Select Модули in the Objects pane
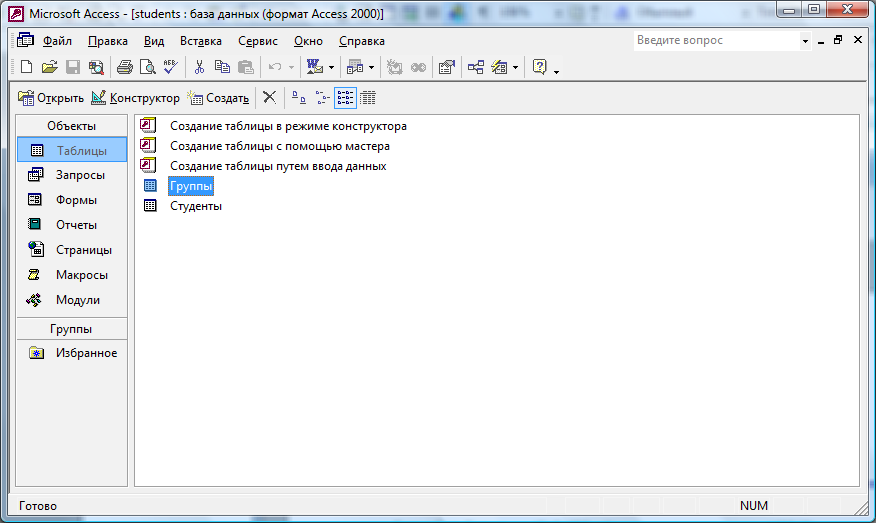This screenshot has height=523, width=876. (x=72, y=300)
